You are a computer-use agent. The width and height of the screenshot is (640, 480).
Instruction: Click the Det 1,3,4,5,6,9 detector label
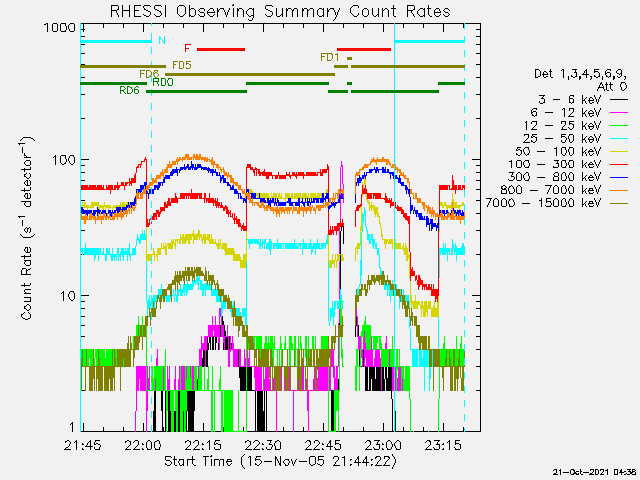point(580,74)
